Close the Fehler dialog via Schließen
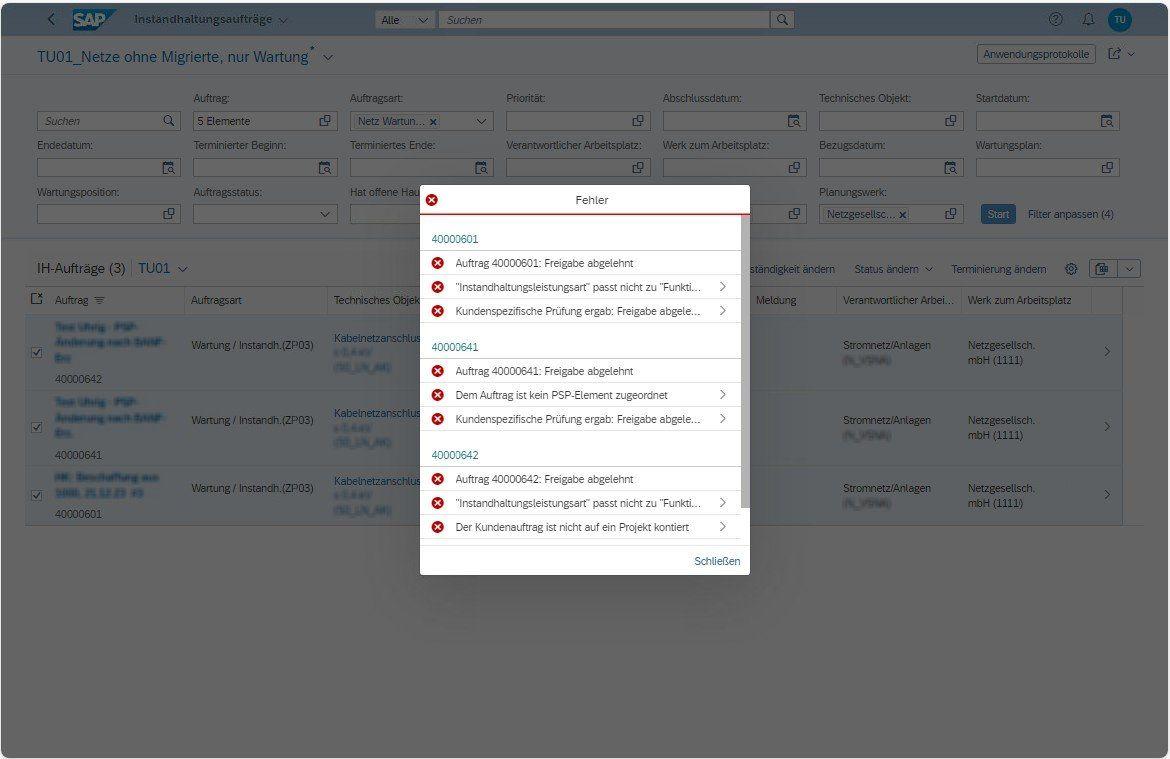The image size is (1170, 759). coord(716,561)
